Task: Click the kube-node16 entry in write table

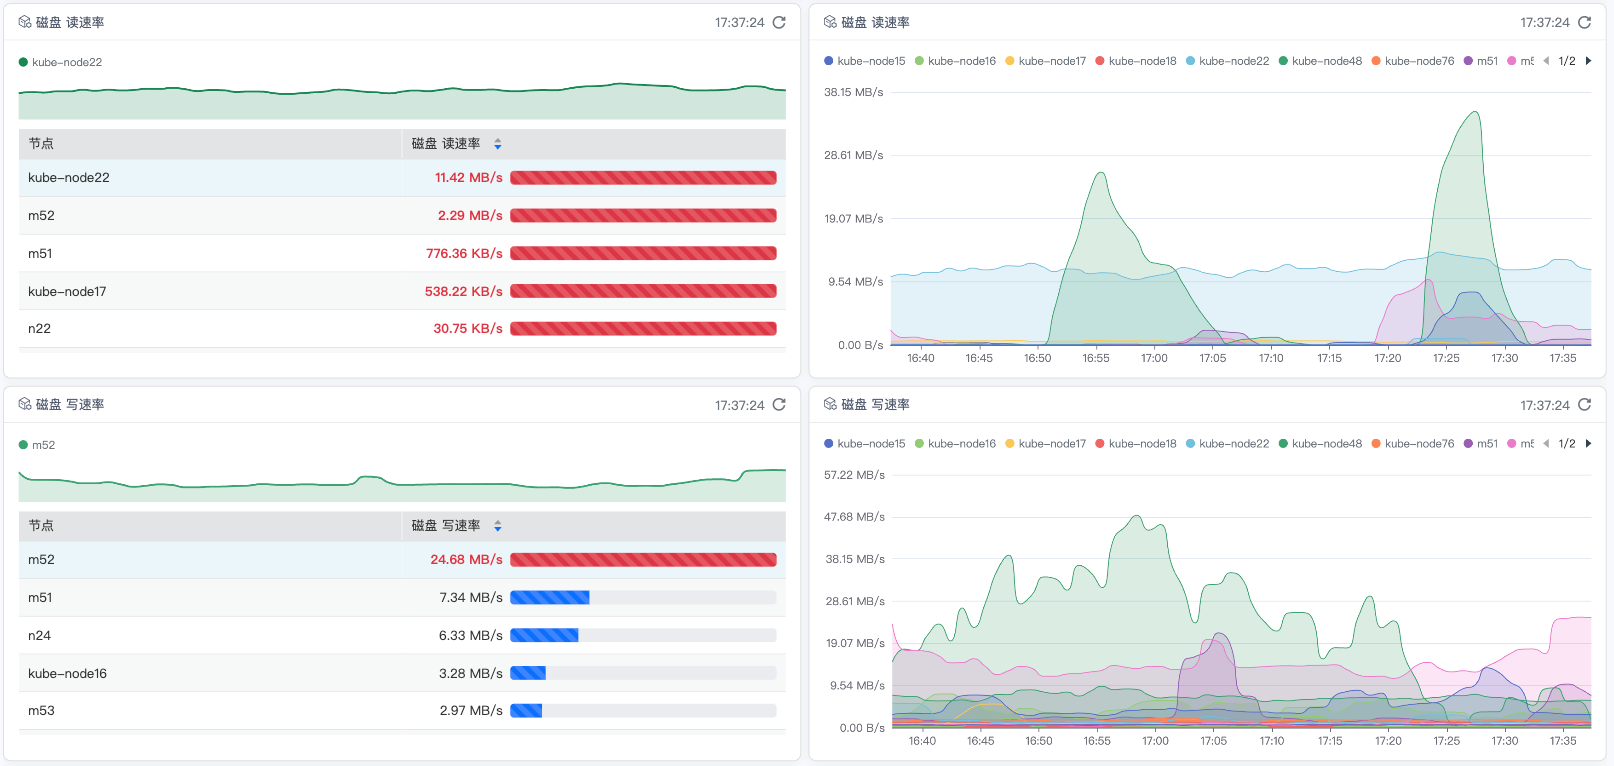Action: coord(67,674)
